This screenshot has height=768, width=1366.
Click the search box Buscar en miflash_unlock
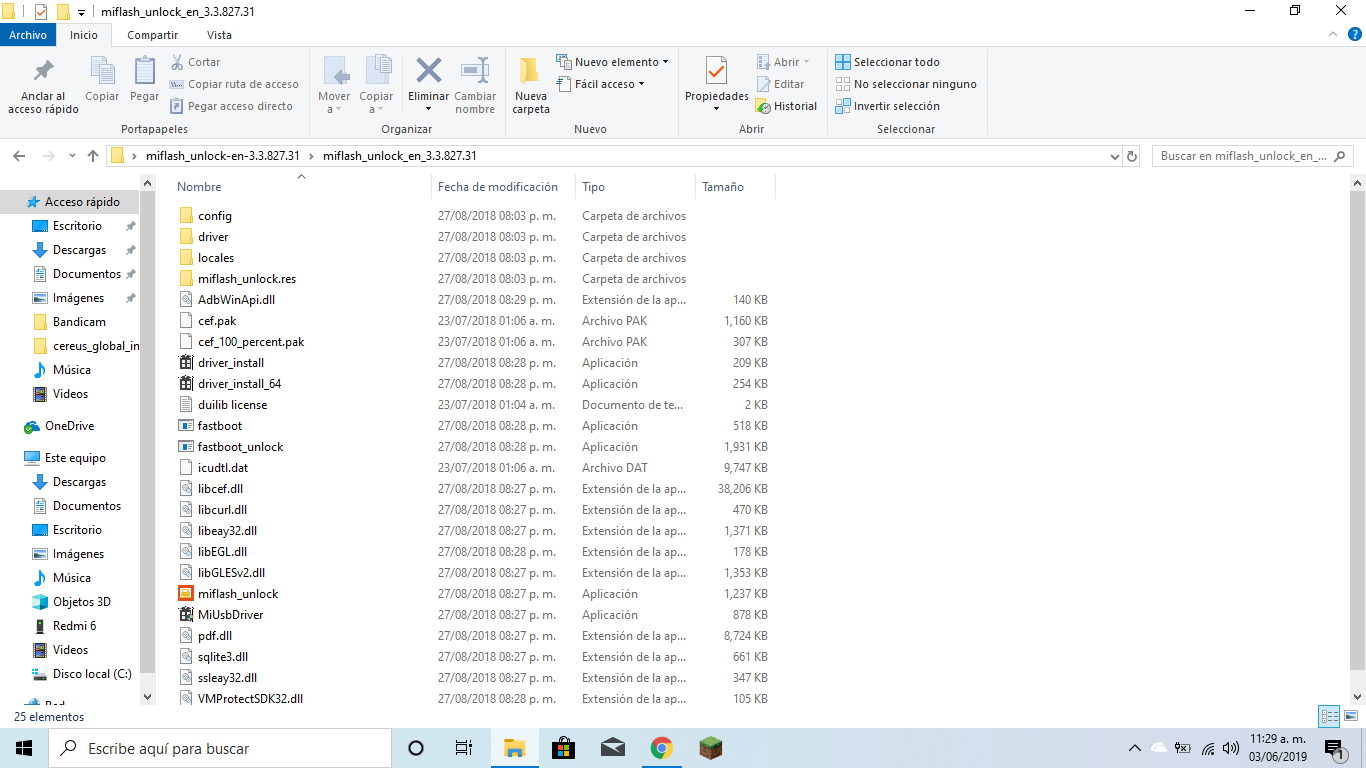(1254, 156)
